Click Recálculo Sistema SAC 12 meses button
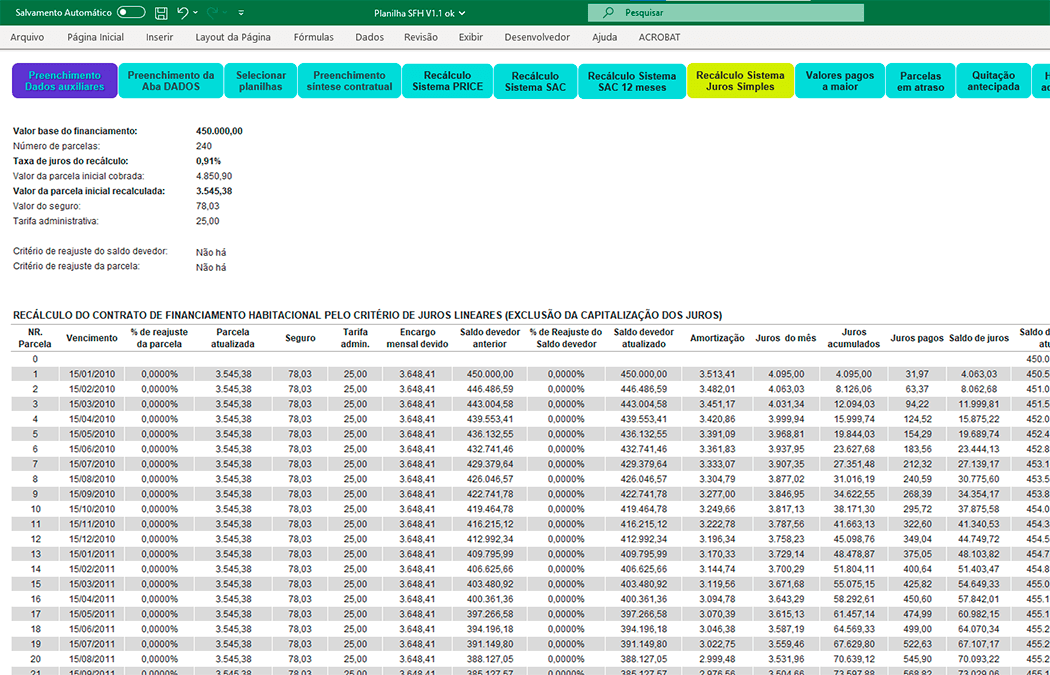Image resolution: width=1050 pixels, height=675 pixels. [x=632, y=82]
